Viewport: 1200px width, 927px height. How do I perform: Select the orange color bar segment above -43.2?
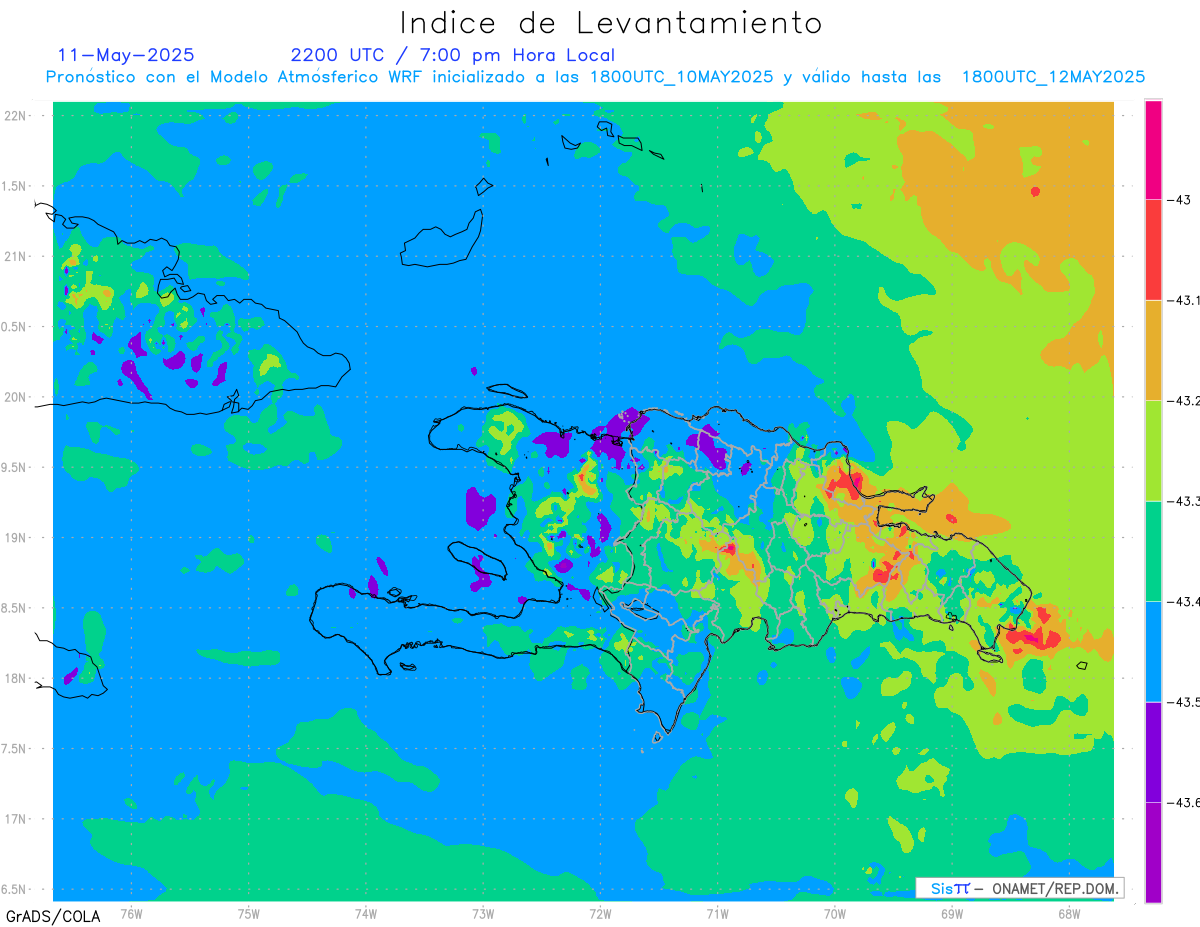tap(1153, 350)
